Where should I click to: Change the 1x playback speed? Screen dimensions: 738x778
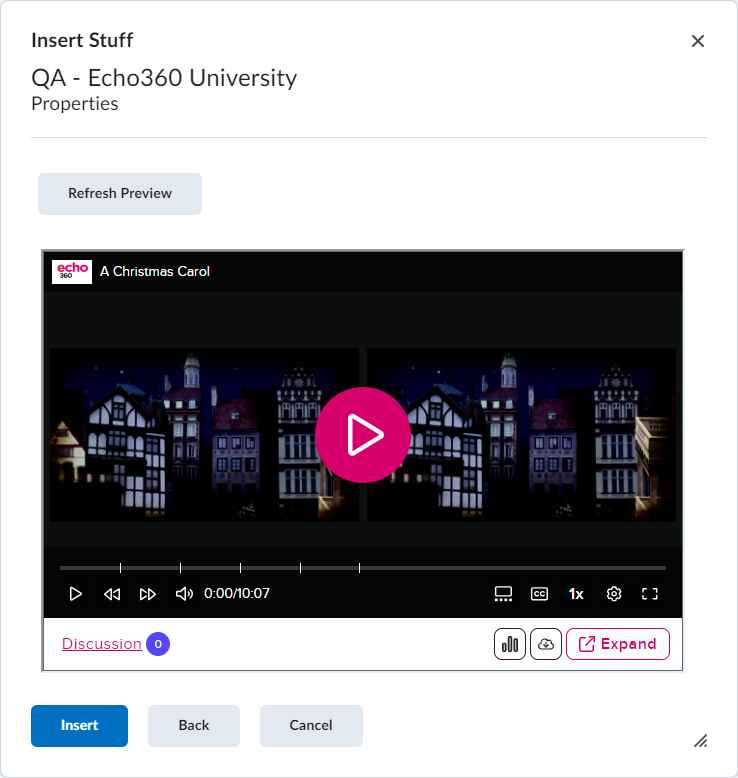click(576, 594)
